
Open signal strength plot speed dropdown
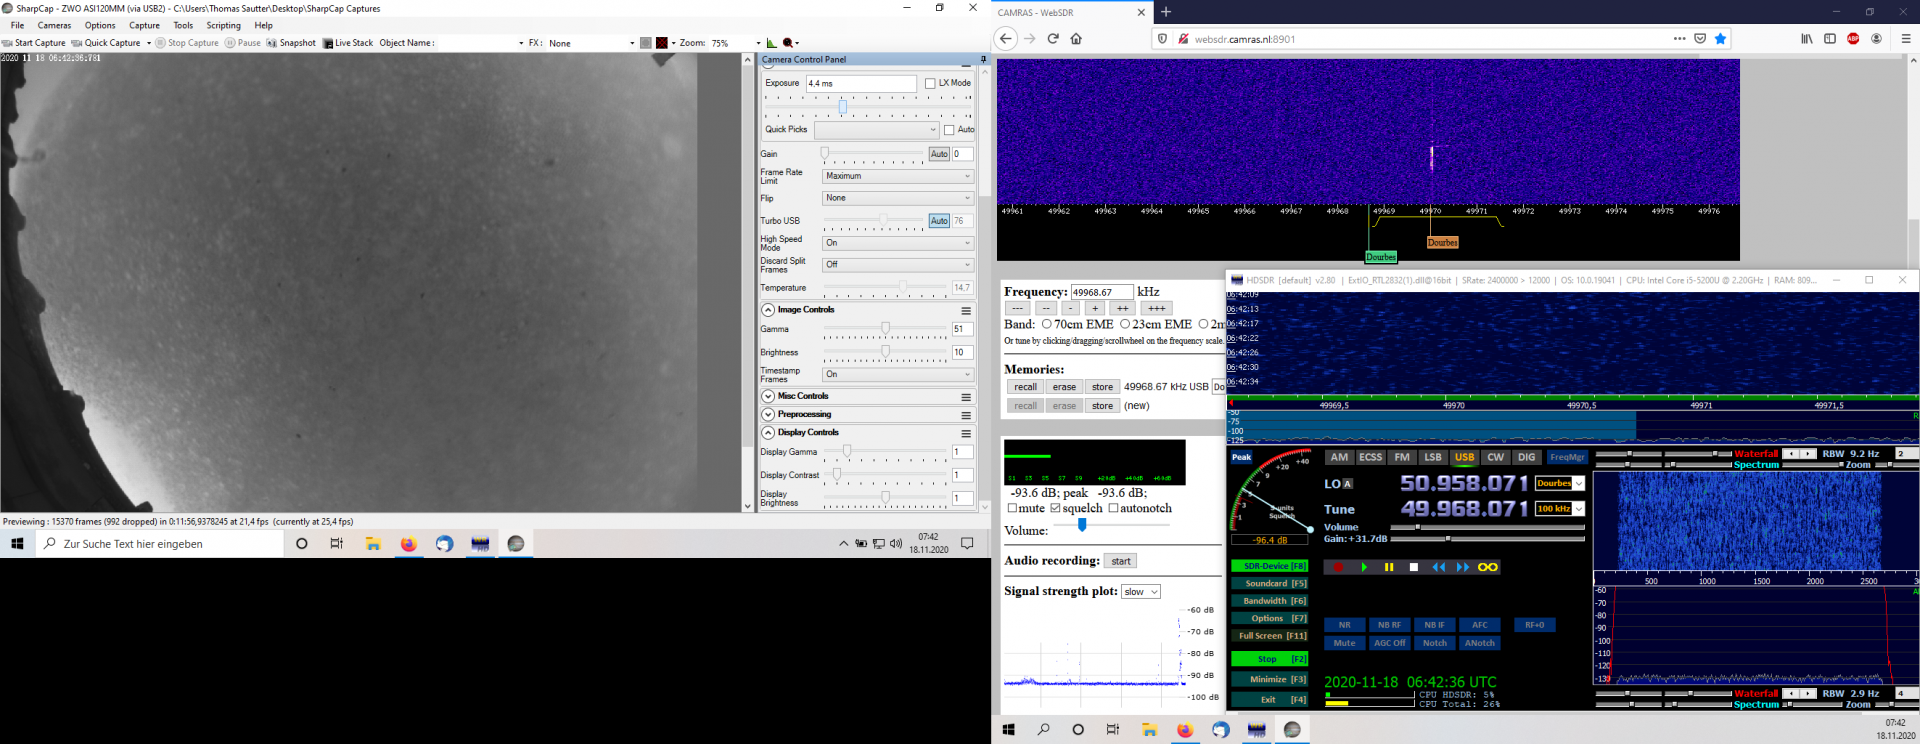[1140, 592]
